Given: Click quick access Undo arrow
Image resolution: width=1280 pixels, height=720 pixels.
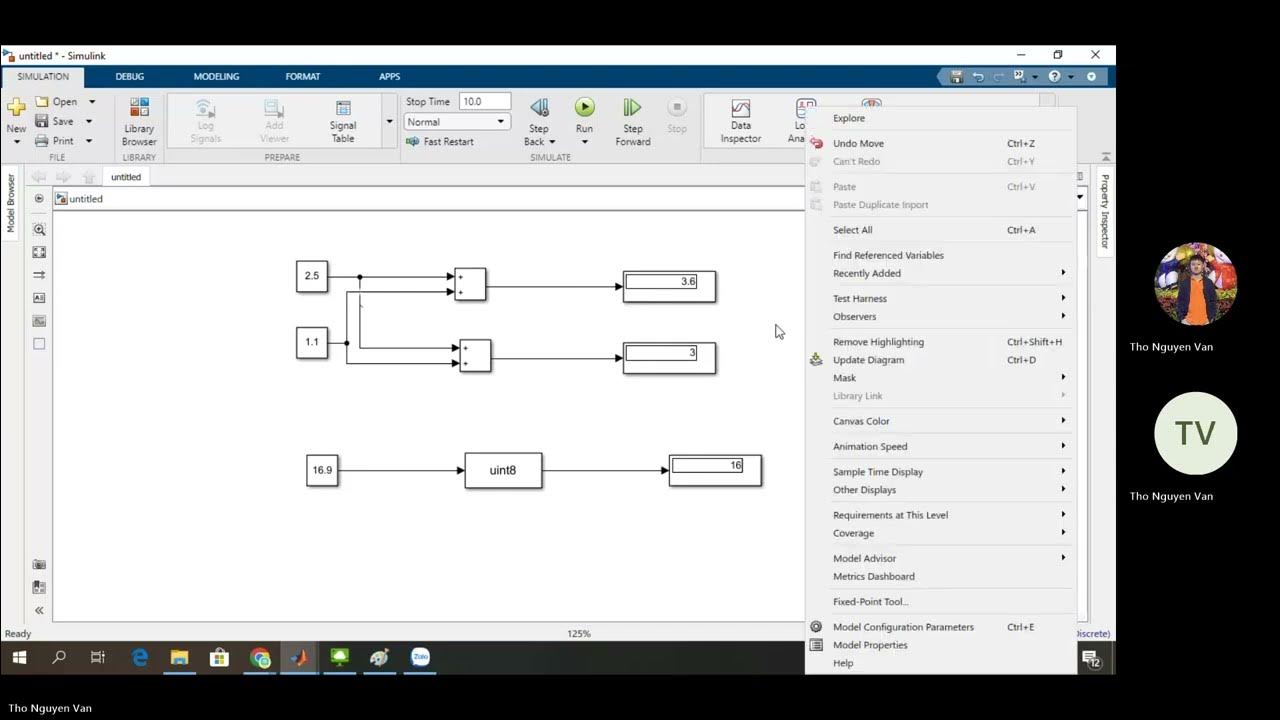Looking at the screenshot, I should [978, 76].
